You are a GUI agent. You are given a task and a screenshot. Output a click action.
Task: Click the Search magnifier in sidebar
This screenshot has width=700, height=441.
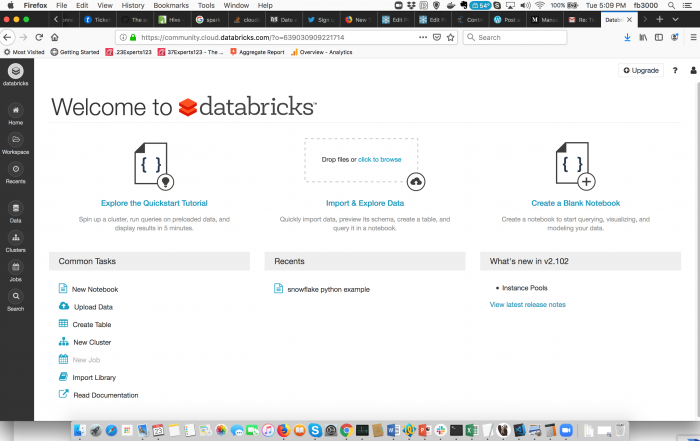pyautogui.click(x=15, y=298)
